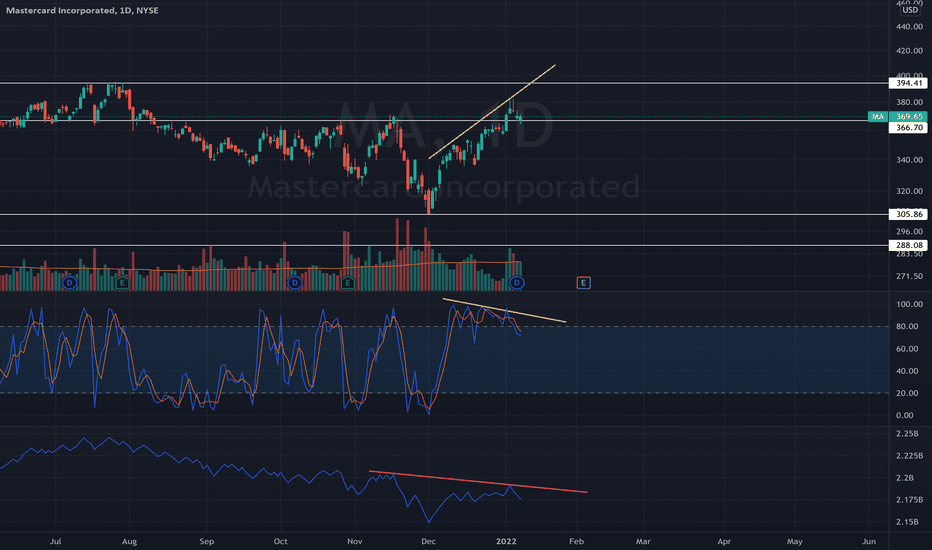Click the chart title Mastercard Incorporated, 1D, NYSE
The width and height of the screenshot is (932, 550).
click(82, 10)
